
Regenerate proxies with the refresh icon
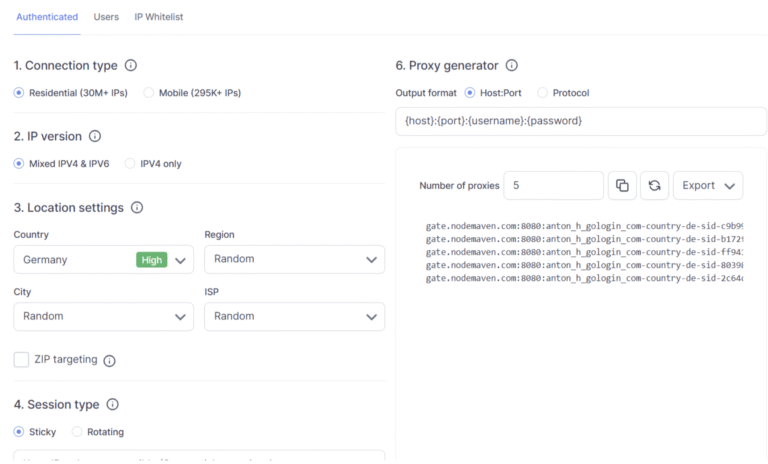654,185
